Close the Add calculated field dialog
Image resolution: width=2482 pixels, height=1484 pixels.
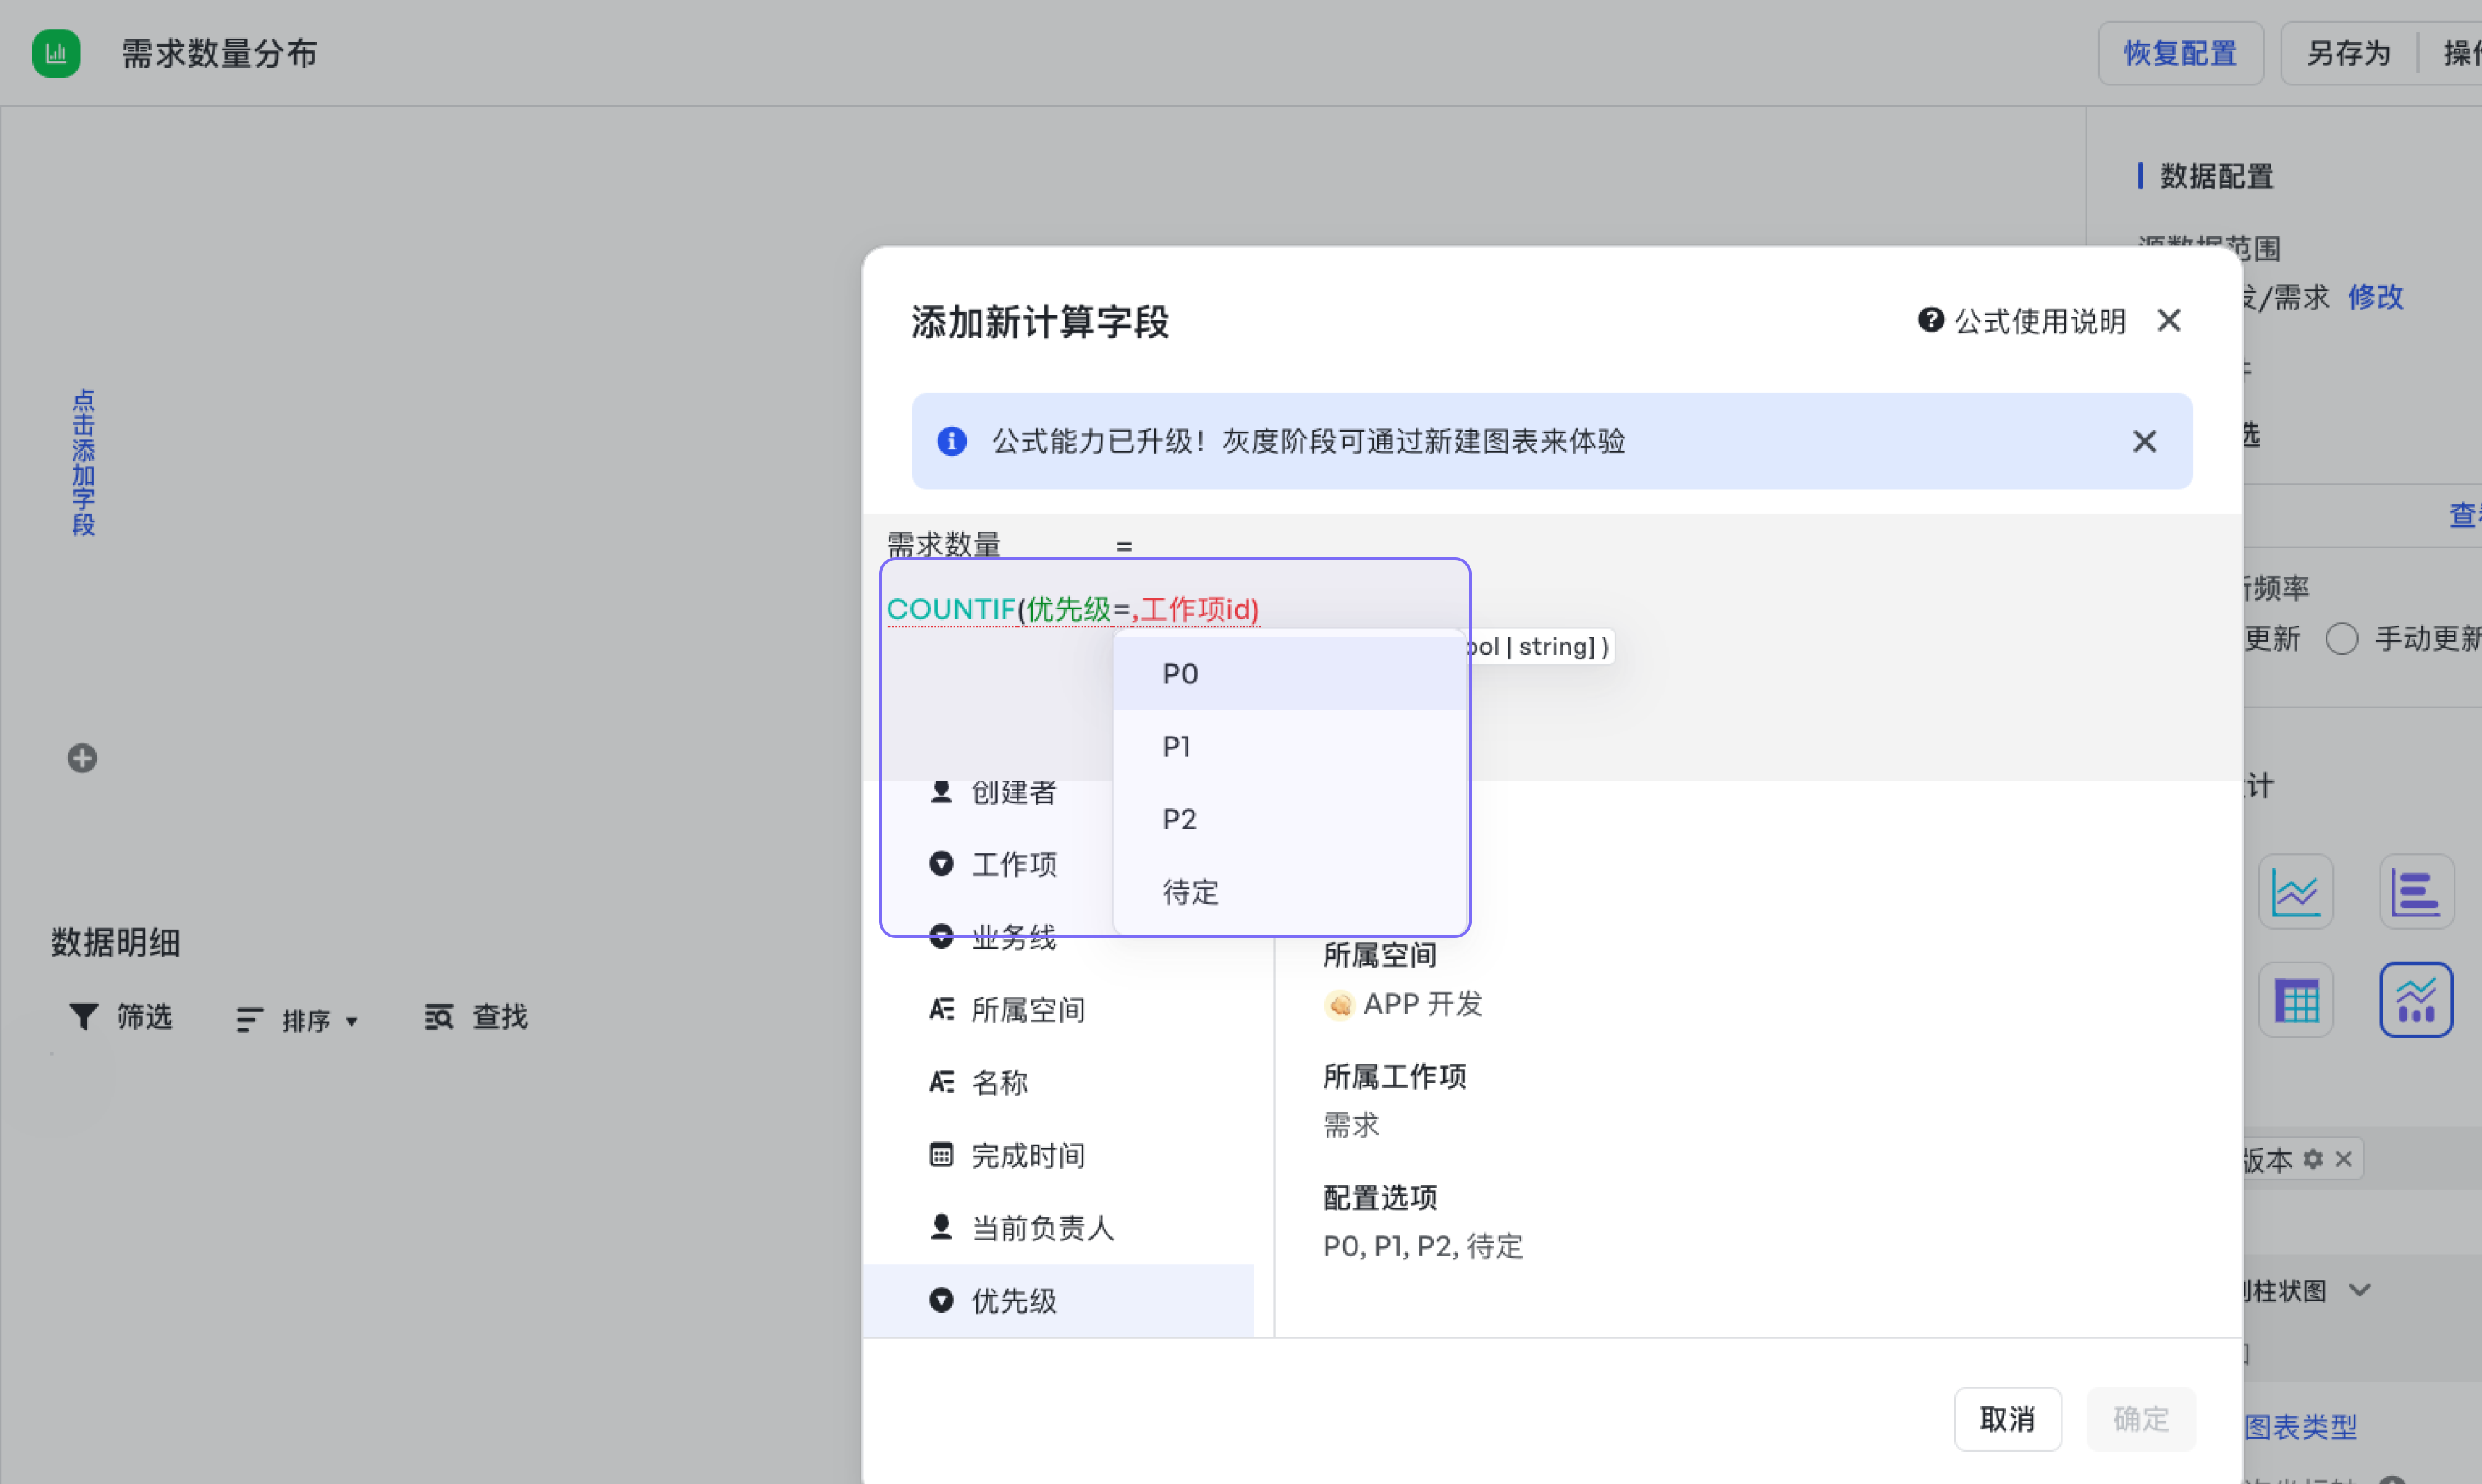click(x=2169, y=321)
